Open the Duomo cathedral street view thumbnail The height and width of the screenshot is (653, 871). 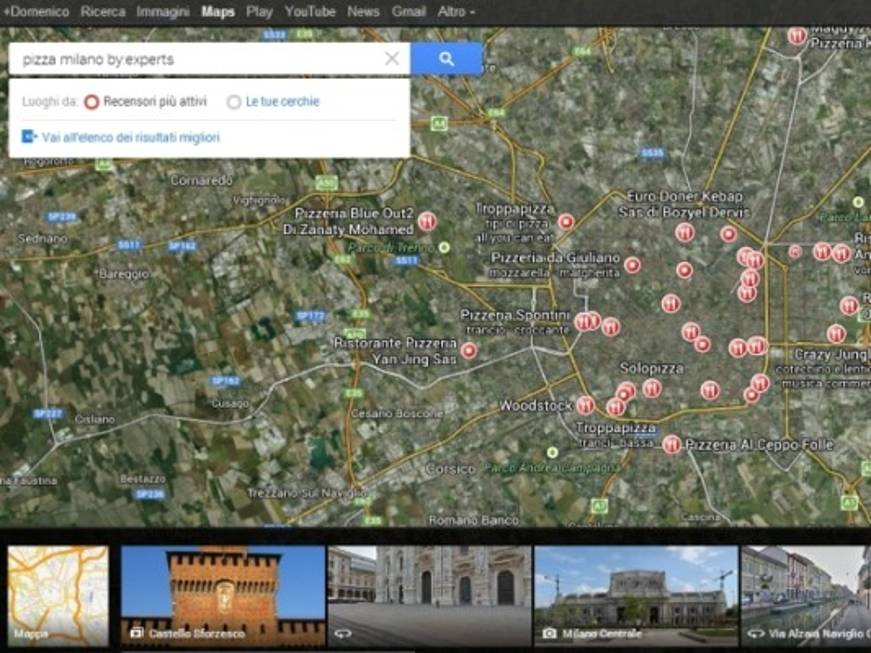[429, 596]
